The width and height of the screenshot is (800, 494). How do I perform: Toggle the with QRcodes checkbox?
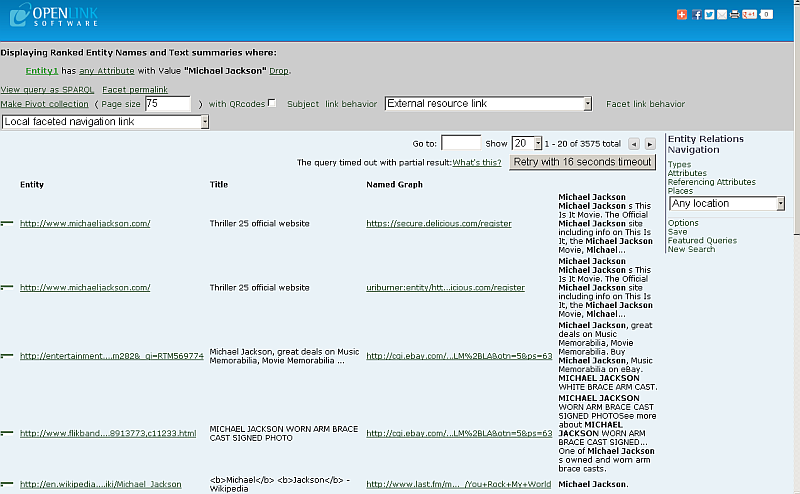point(272,103)
